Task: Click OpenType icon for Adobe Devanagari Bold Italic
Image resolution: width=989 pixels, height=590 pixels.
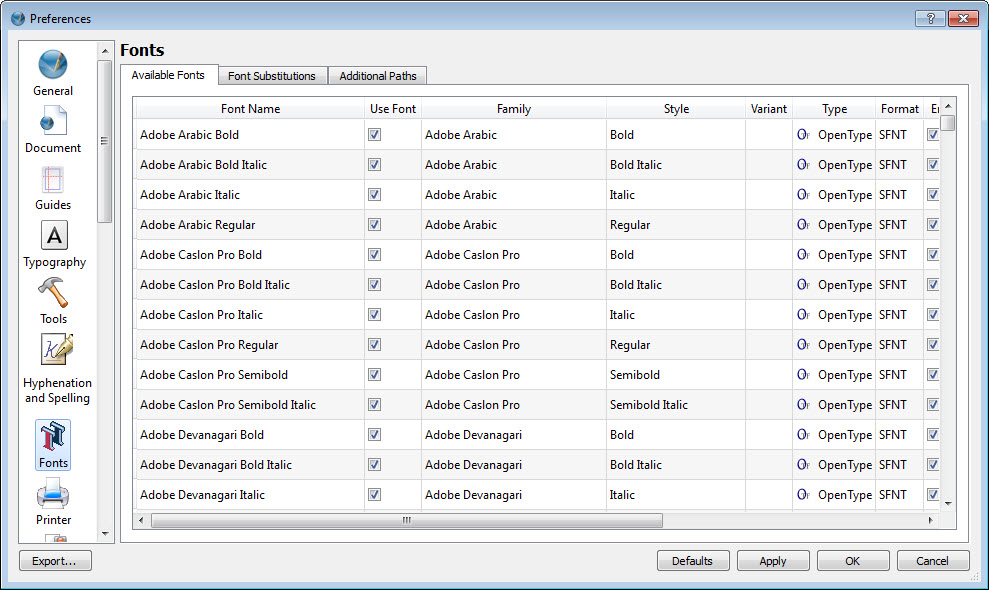Action: [803, 464]
